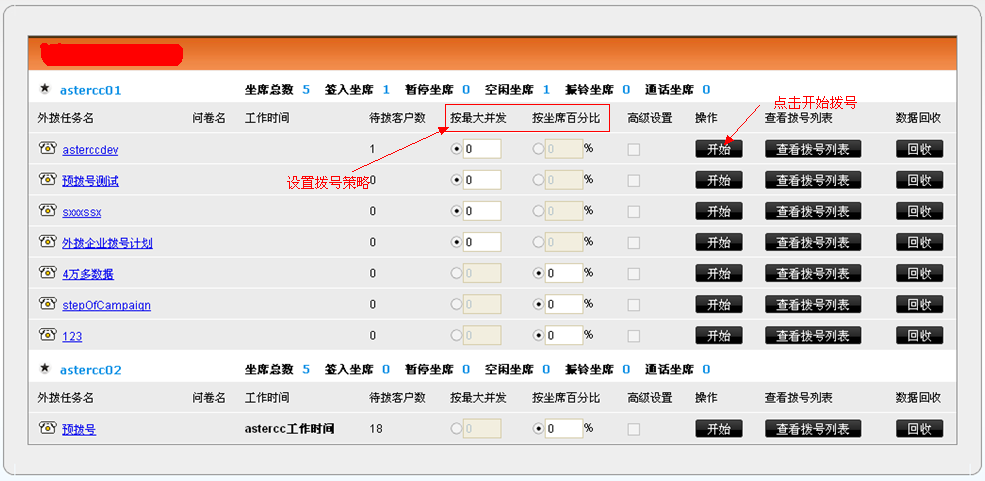
Task: Click agent percentage input field for 预拨号 task
Action: 564,429
